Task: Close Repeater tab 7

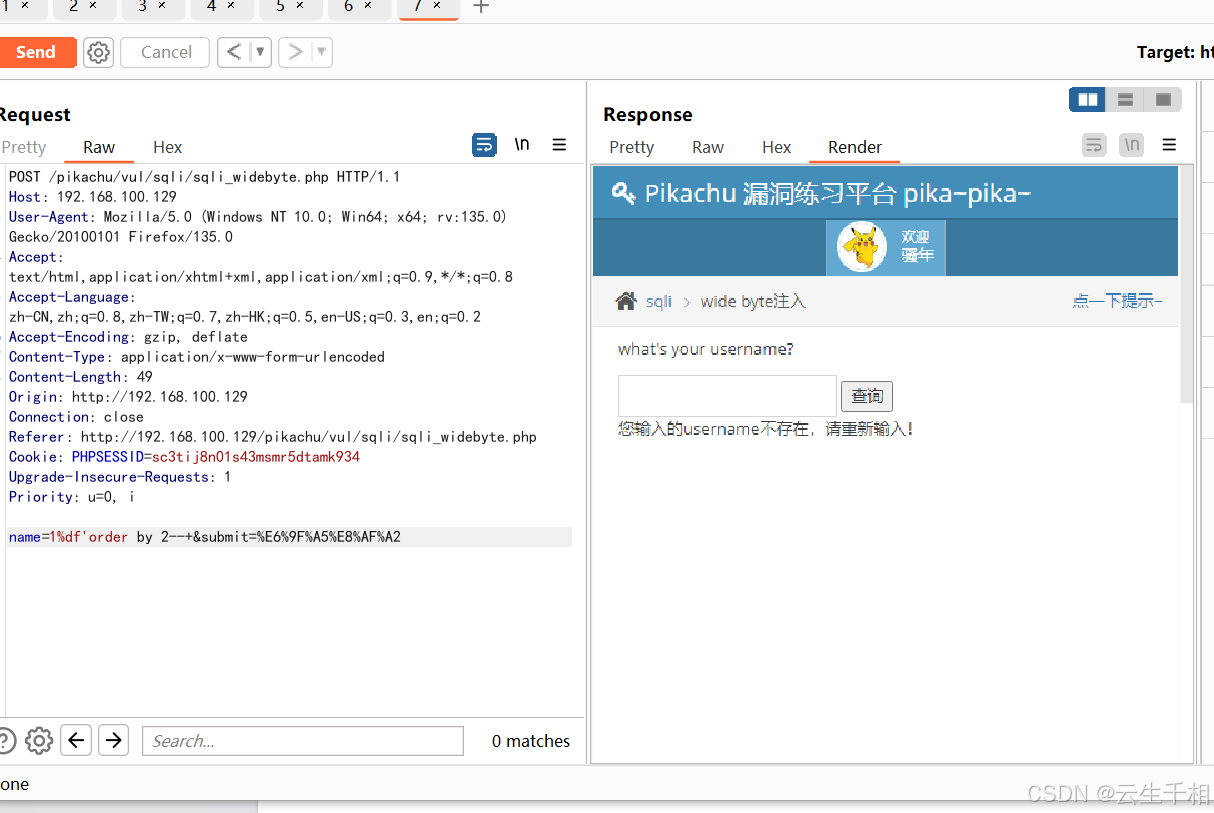Action: (437, 6)
